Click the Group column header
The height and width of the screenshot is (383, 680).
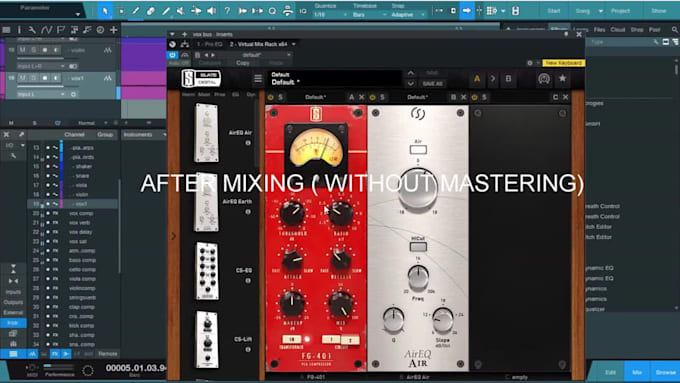pos(105,135)
